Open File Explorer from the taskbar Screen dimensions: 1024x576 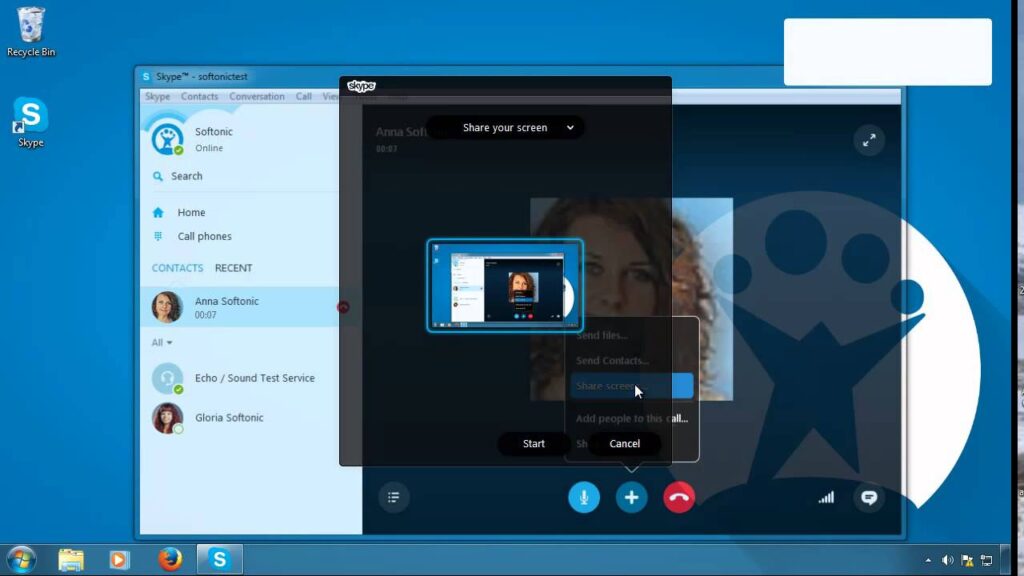(71, 560)
